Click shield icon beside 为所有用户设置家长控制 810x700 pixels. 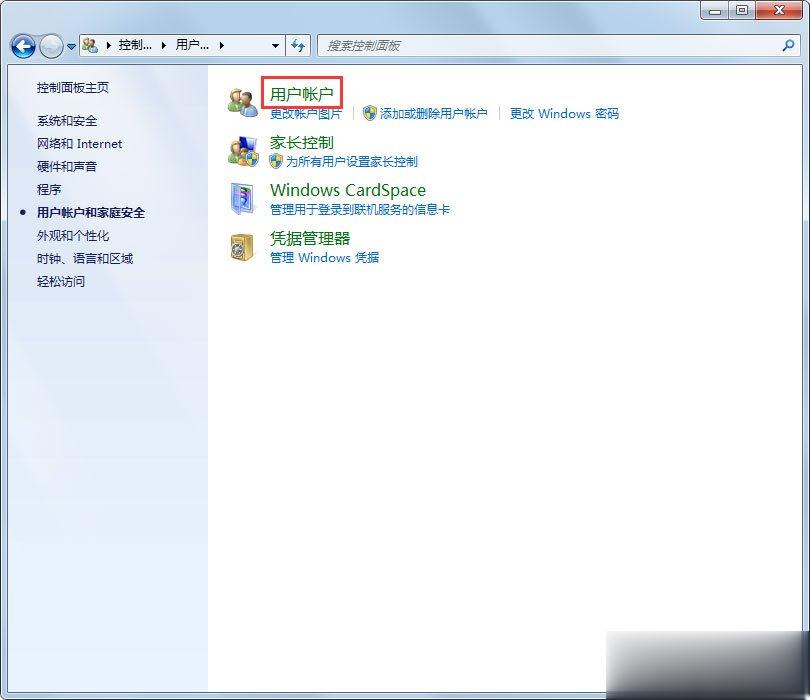(276, 161)
